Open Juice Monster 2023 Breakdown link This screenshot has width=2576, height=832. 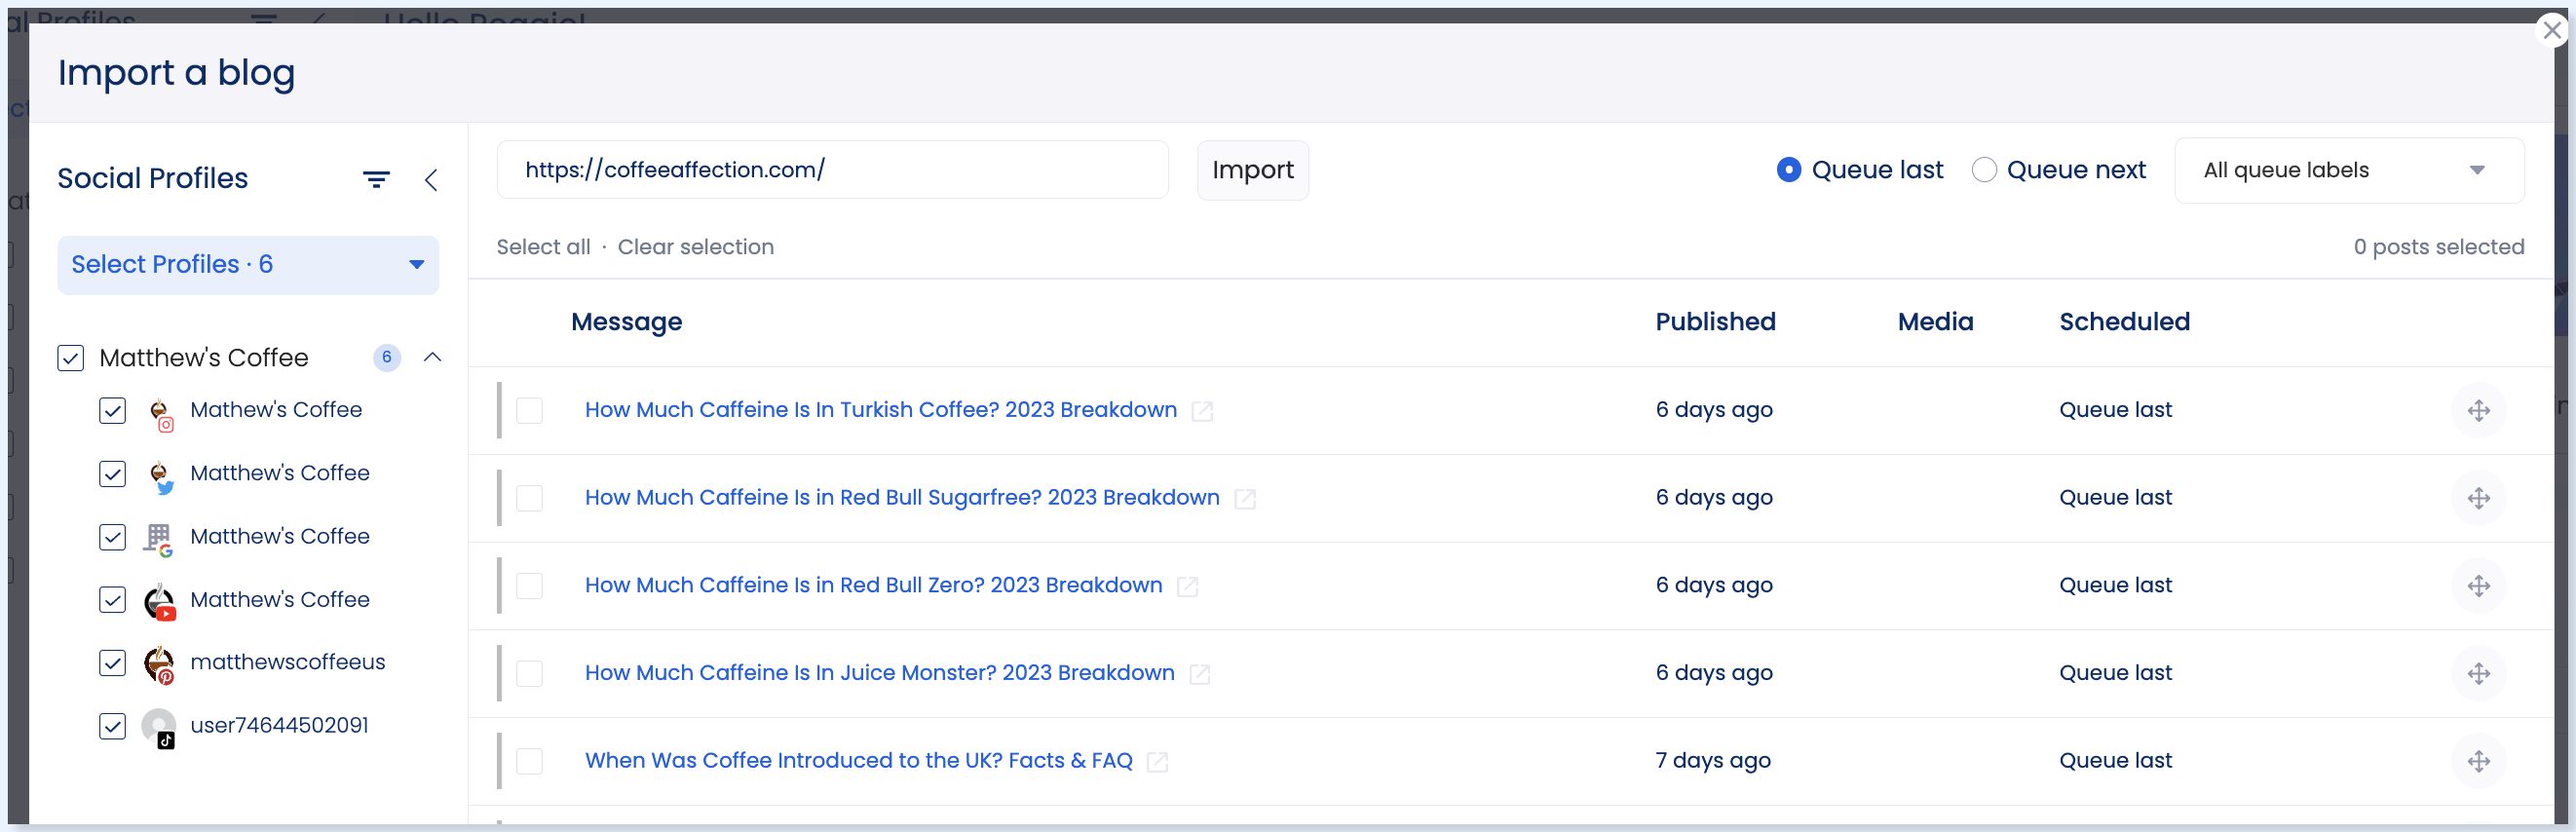coord(880,673)
